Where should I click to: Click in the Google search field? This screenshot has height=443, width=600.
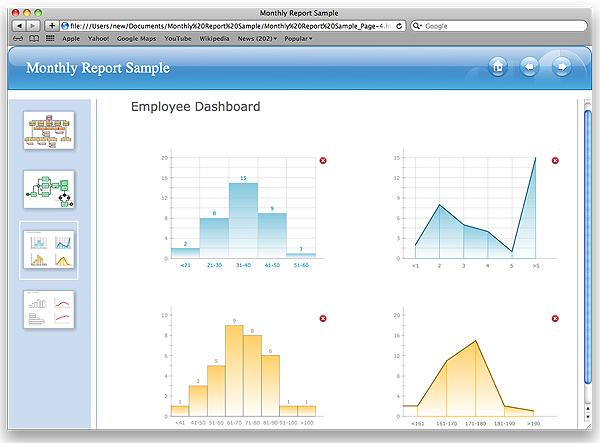click(x=500, y=24)
